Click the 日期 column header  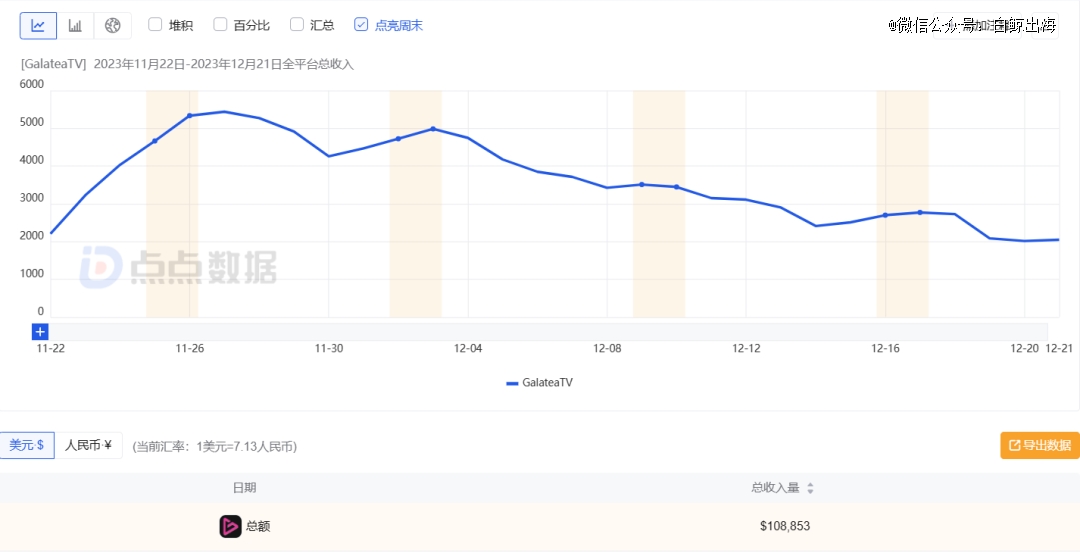[x=245, y=488]
